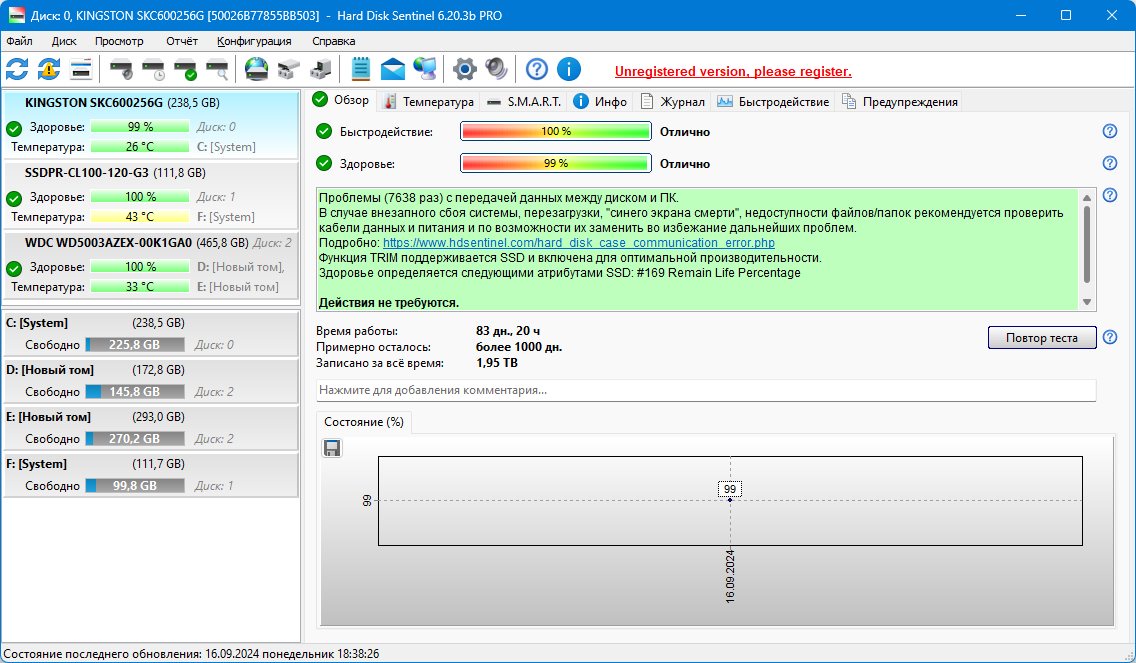Click the message box scrollbar up arrow
Screen dimensions: 1136x663
(x=1087, y=197)
